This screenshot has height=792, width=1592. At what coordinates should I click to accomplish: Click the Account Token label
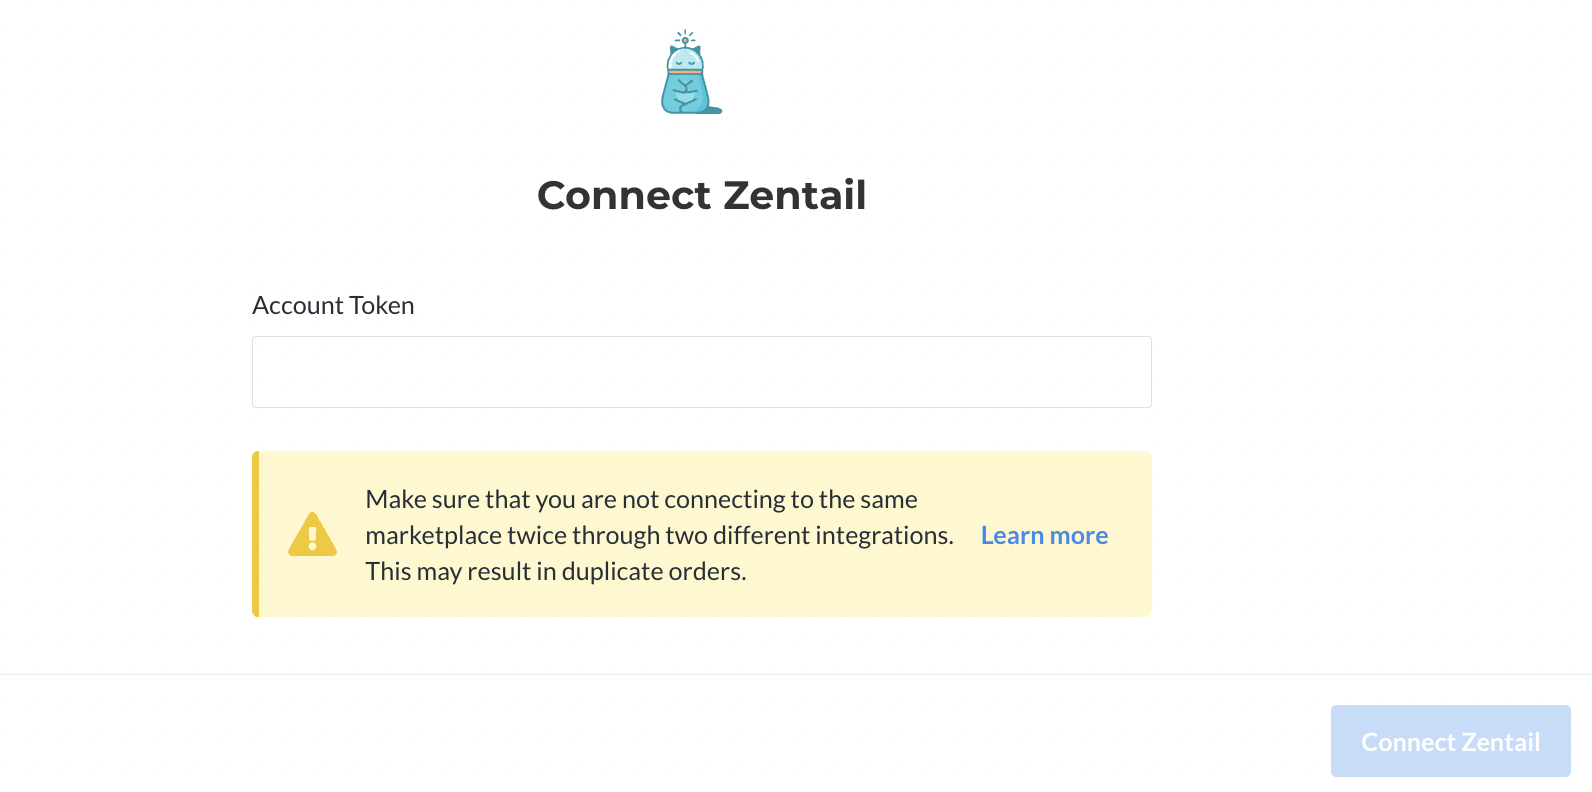(x=333, y=305)
